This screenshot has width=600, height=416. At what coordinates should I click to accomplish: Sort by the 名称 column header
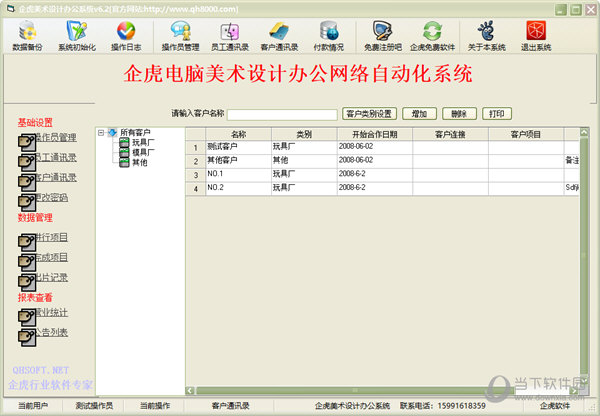(238, 134)
